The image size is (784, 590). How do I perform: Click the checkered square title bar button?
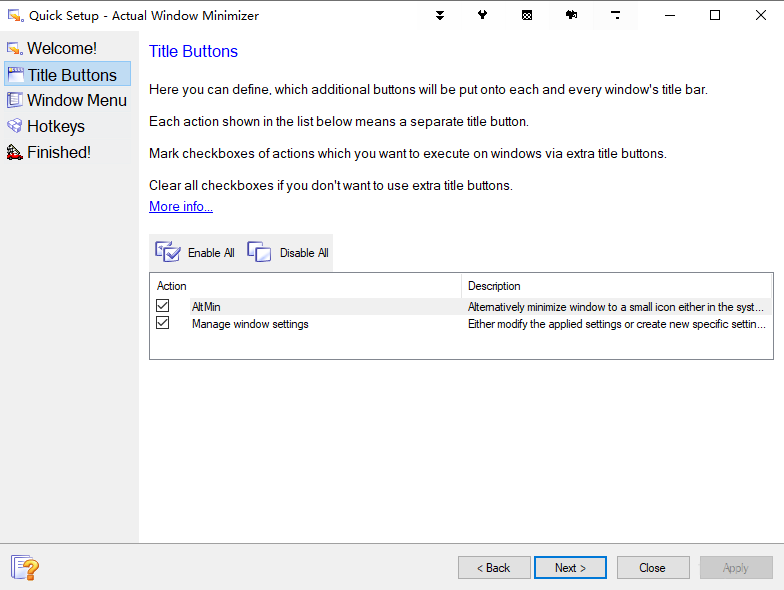pos(527,15)
